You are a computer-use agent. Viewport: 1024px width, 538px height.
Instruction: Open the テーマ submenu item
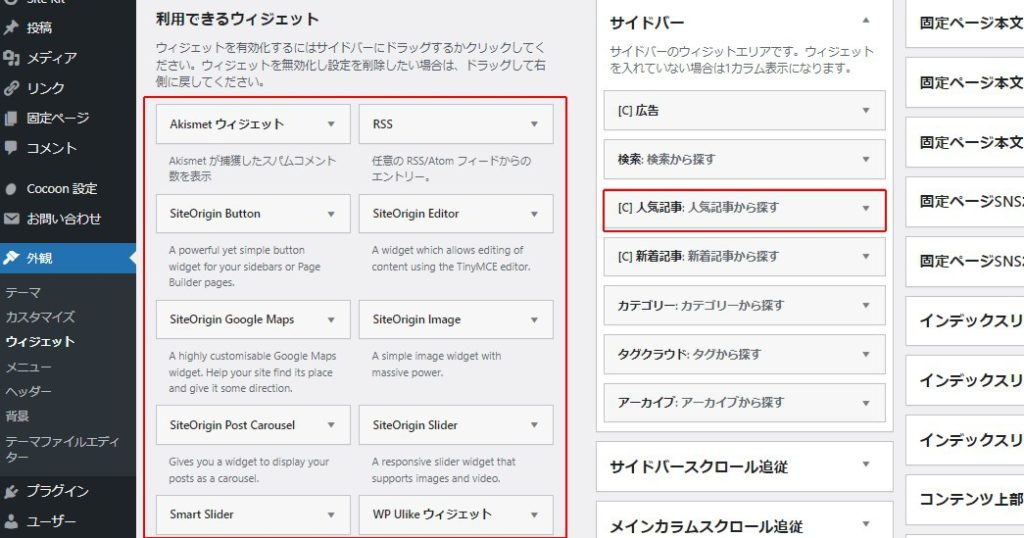23,293
